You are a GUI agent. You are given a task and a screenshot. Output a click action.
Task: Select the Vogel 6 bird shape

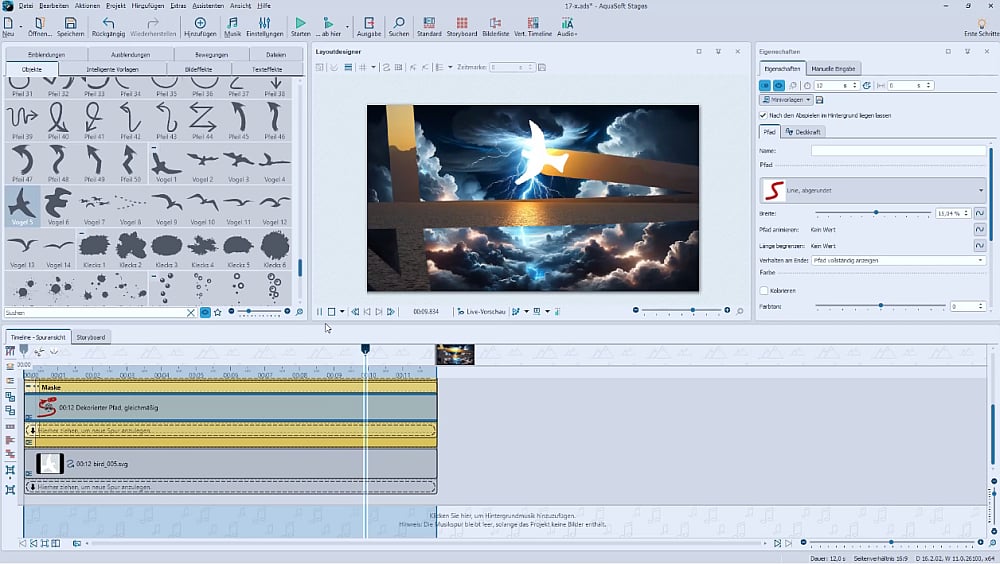pyautogui.click(x=58, y=204)
